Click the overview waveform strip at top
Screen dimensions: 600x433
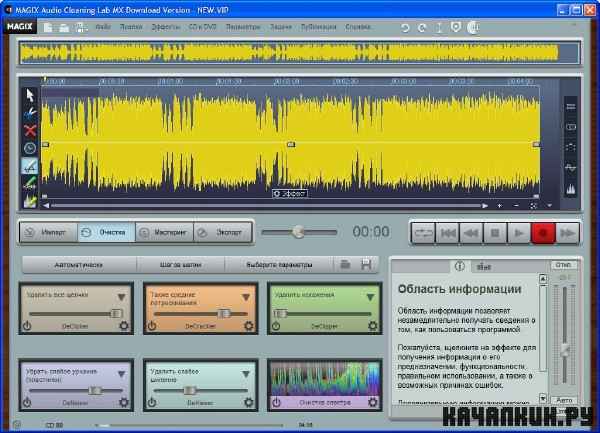point(300,52)
